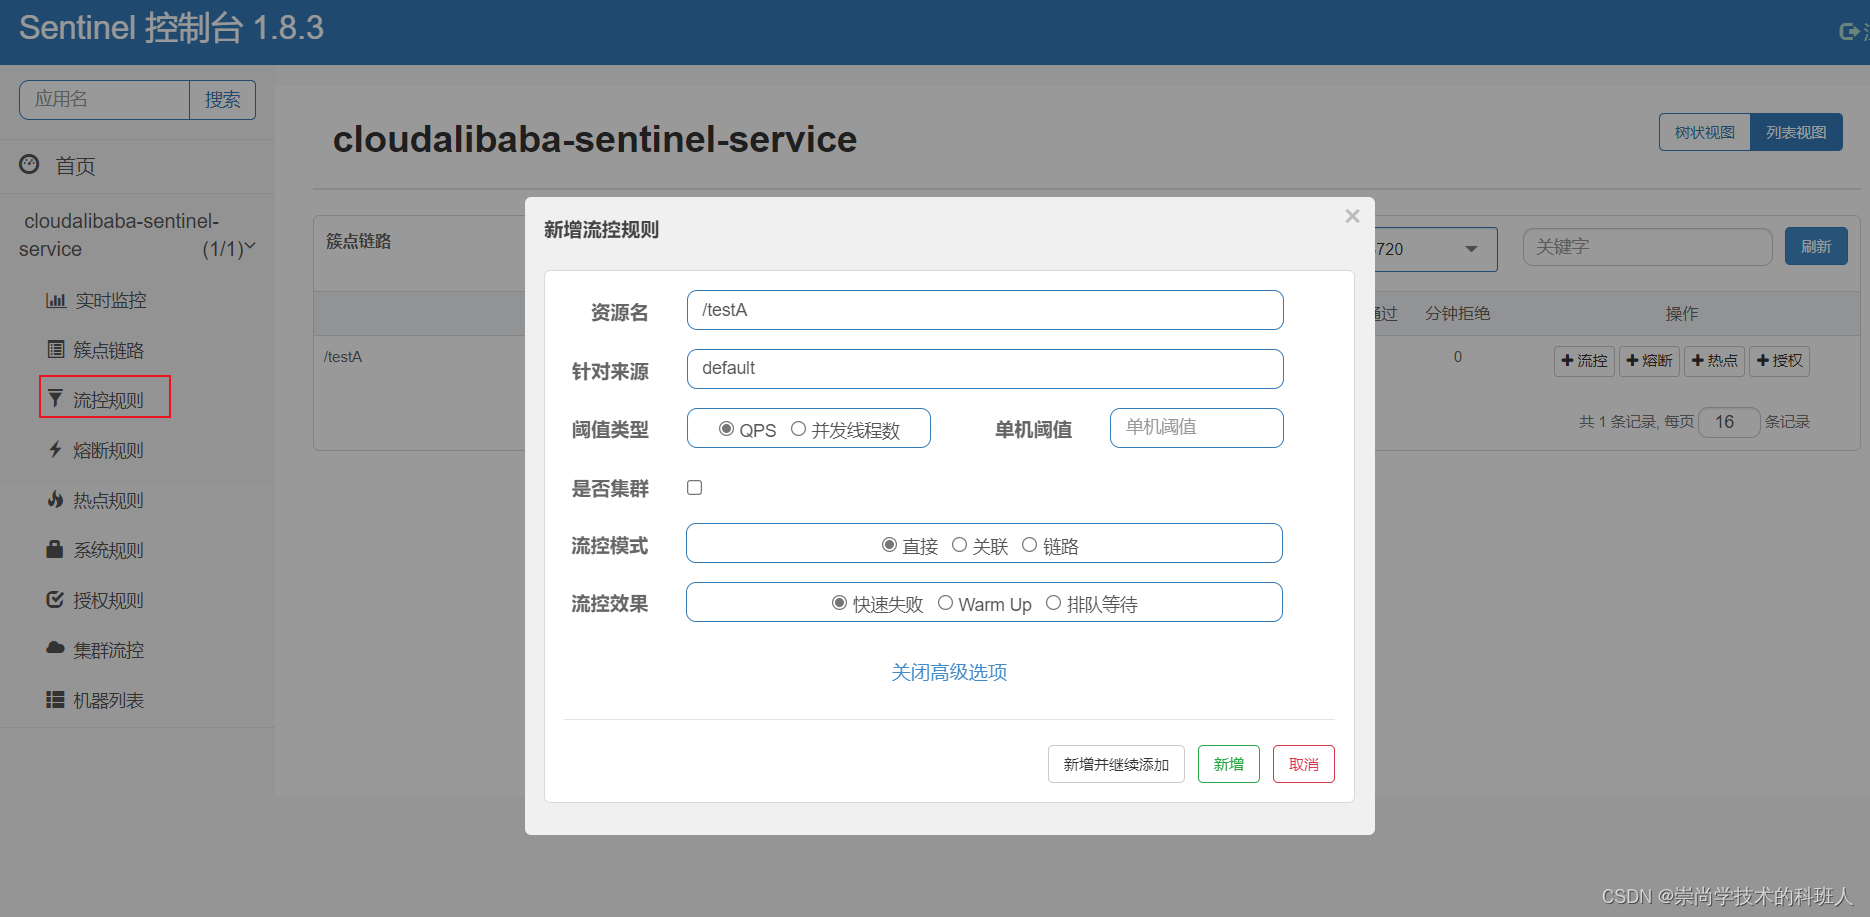This screenshot has width=1870, height=917.
Task: Click +授权 button for /testA row
Action: coord(1780,361)
